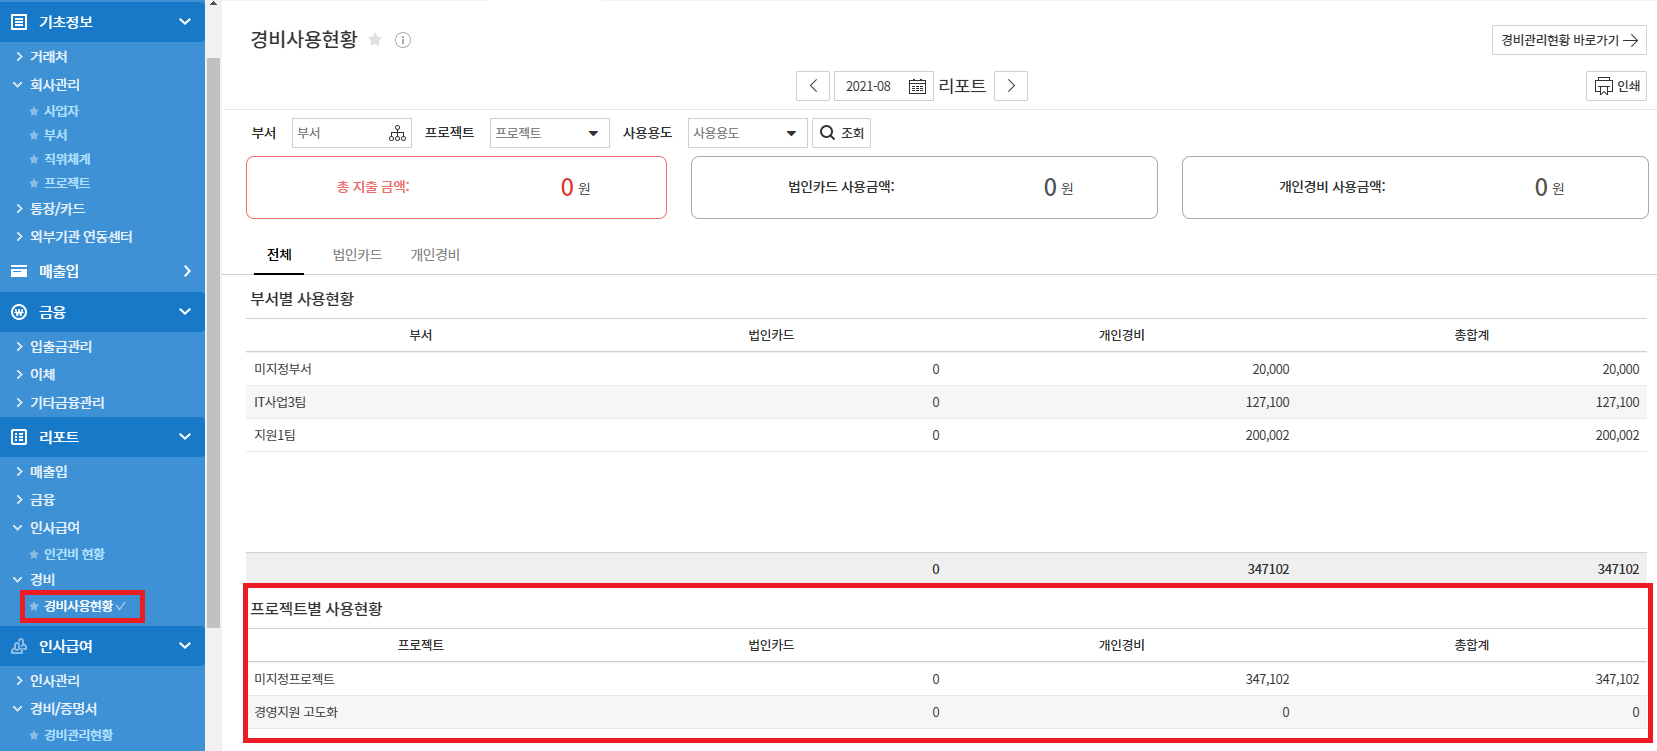The width and height of the screenshot is (1657, 751).
Task: Click the info icon beside page title
Action: [x=403, y=40]
